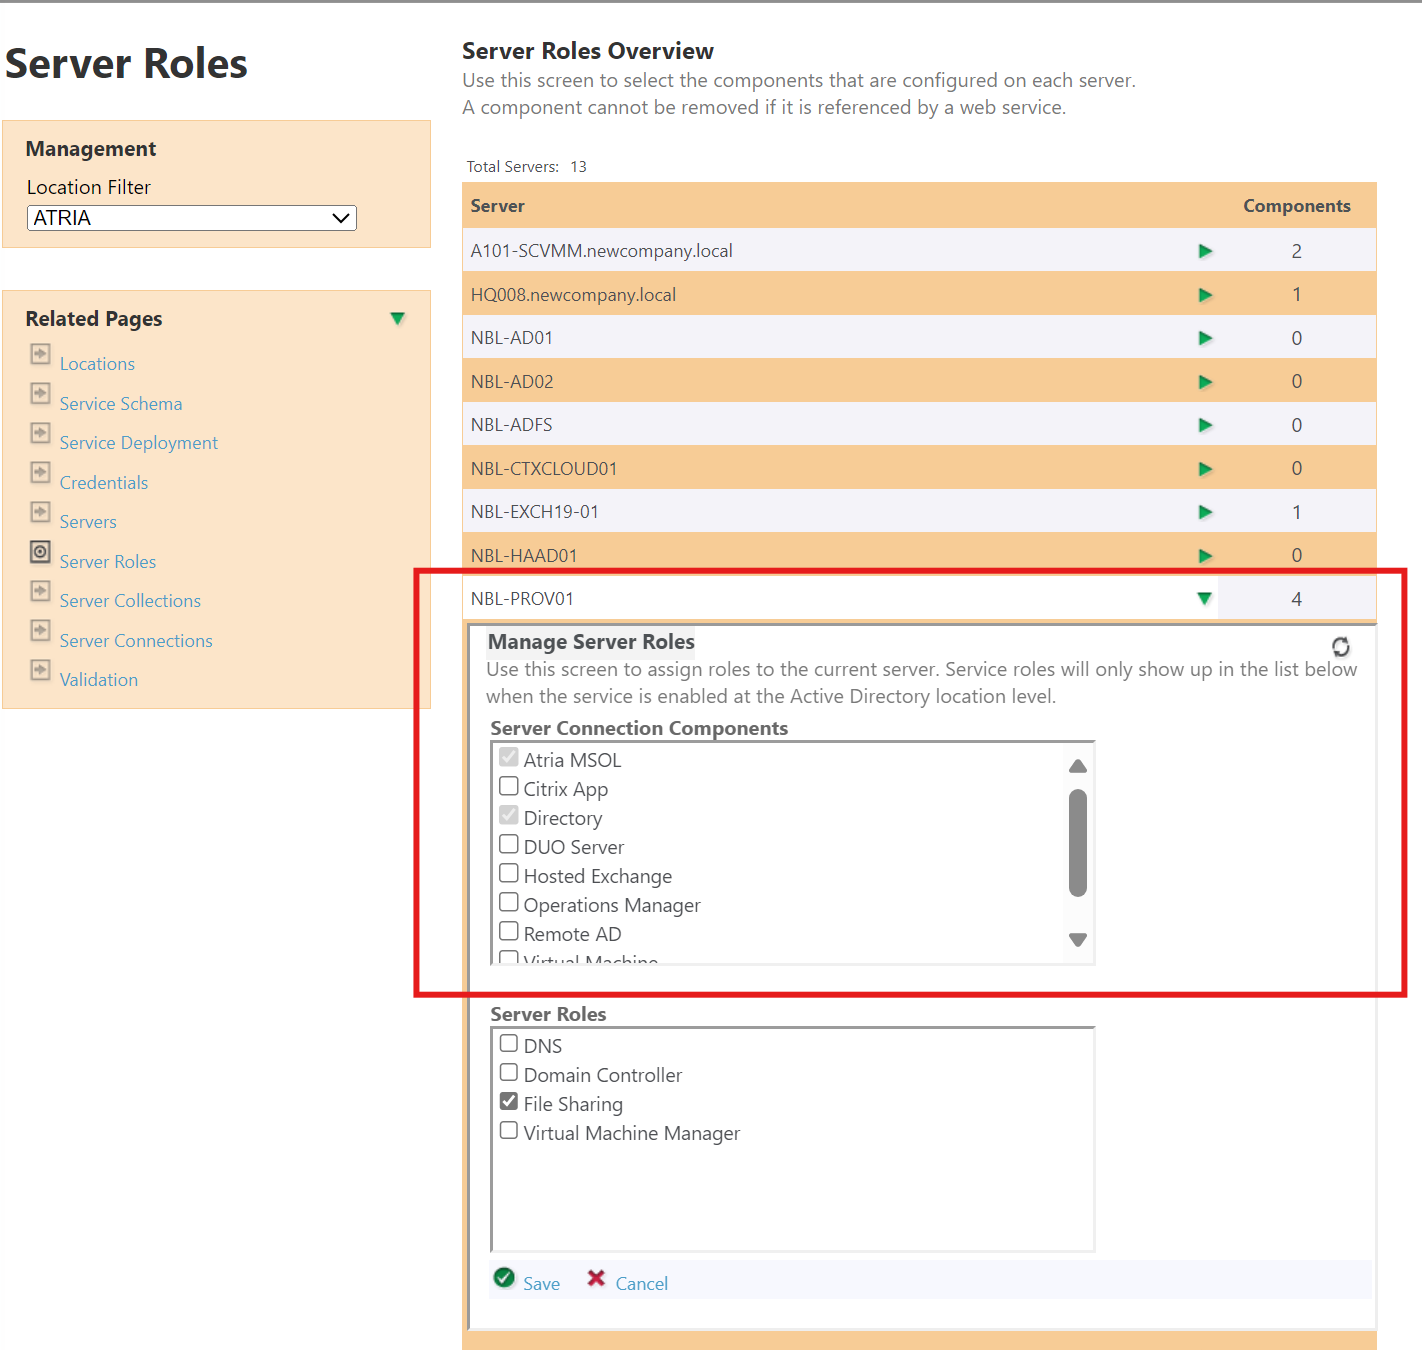Navigate to the Server Collections page
The width and height of the screenshot is (1422, 1350).
pyautogui.click(x=129, y=600)
